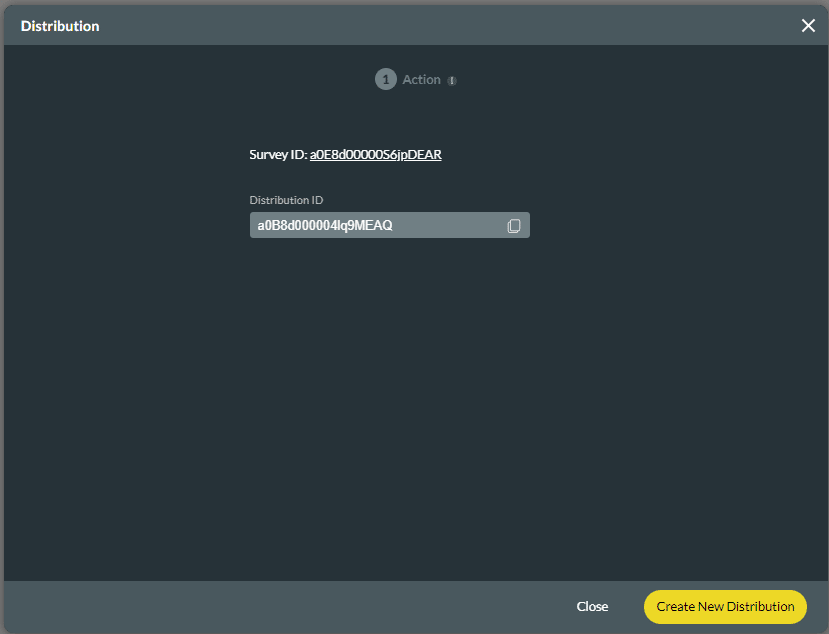Click the Distribution ID label text
Viewport: 829px width, 634px height.
(286, 200)
